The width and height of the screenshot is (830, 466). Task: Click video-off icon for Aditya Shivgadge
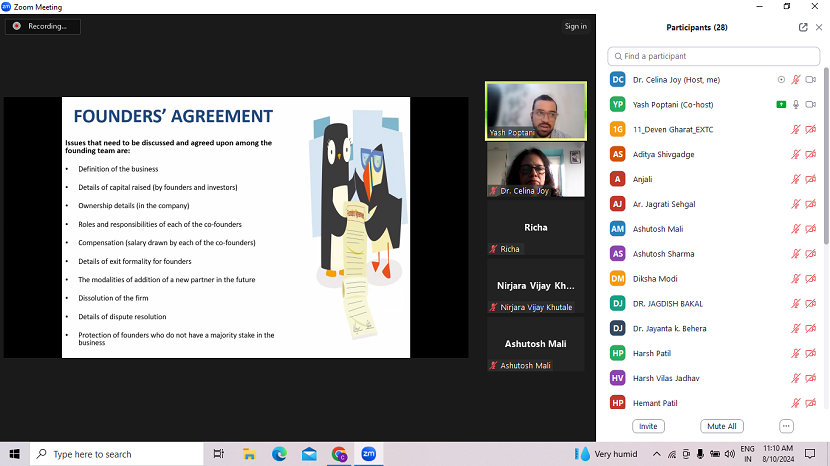(810, 154)
